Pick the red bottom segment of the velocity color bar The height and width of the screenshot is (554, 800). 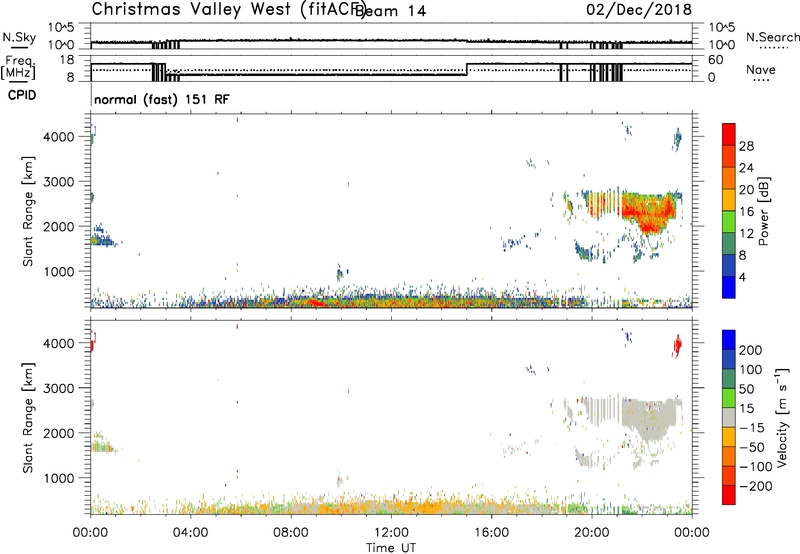point(729,495)
